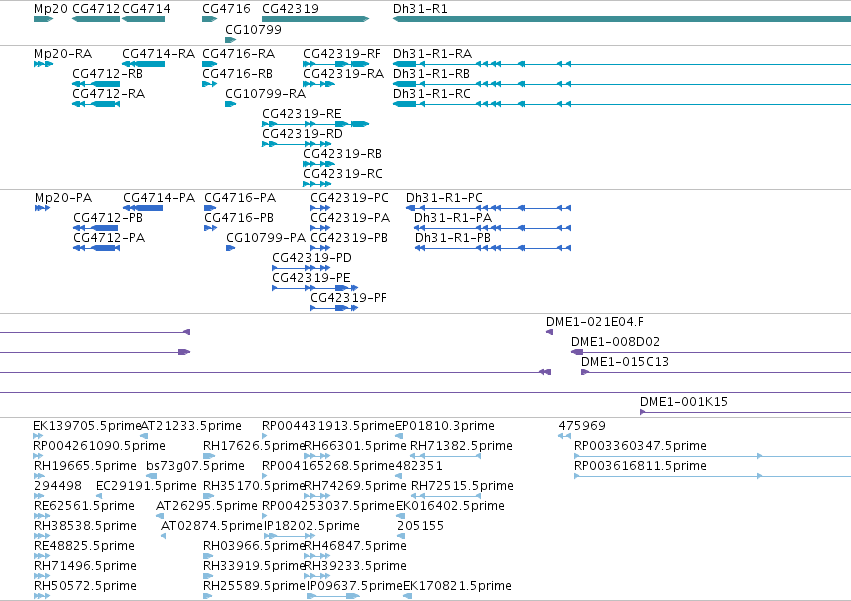
Task: Click EST EK139705.5prime
Action: pyautogui.click(x=87, y=426)
